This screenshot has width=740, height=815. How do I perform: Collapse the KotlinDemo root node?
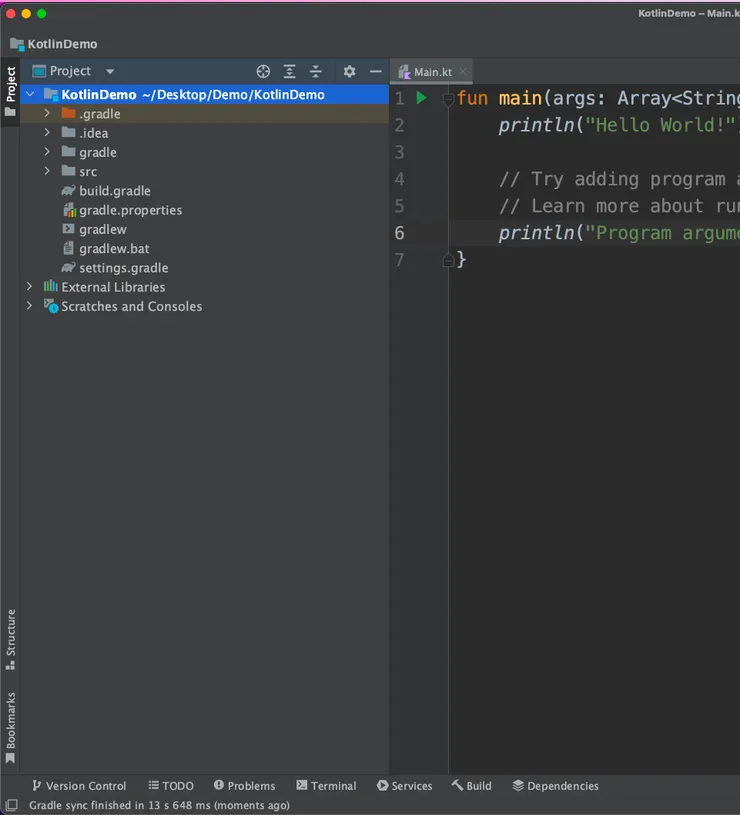pos(30,94)
